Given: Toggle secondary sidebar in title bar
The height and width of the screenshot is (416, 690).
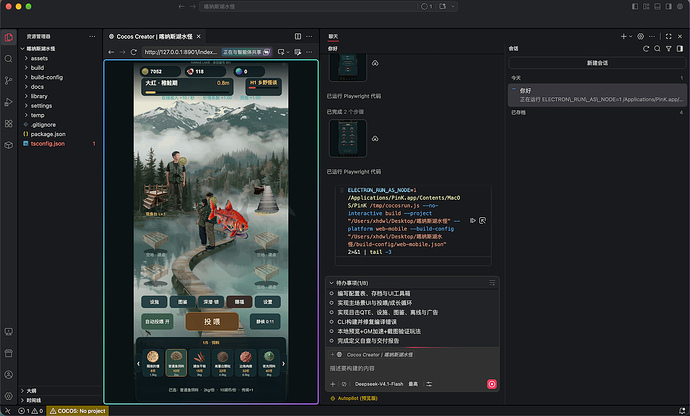Looking at the screenshot, I should 668,7.
